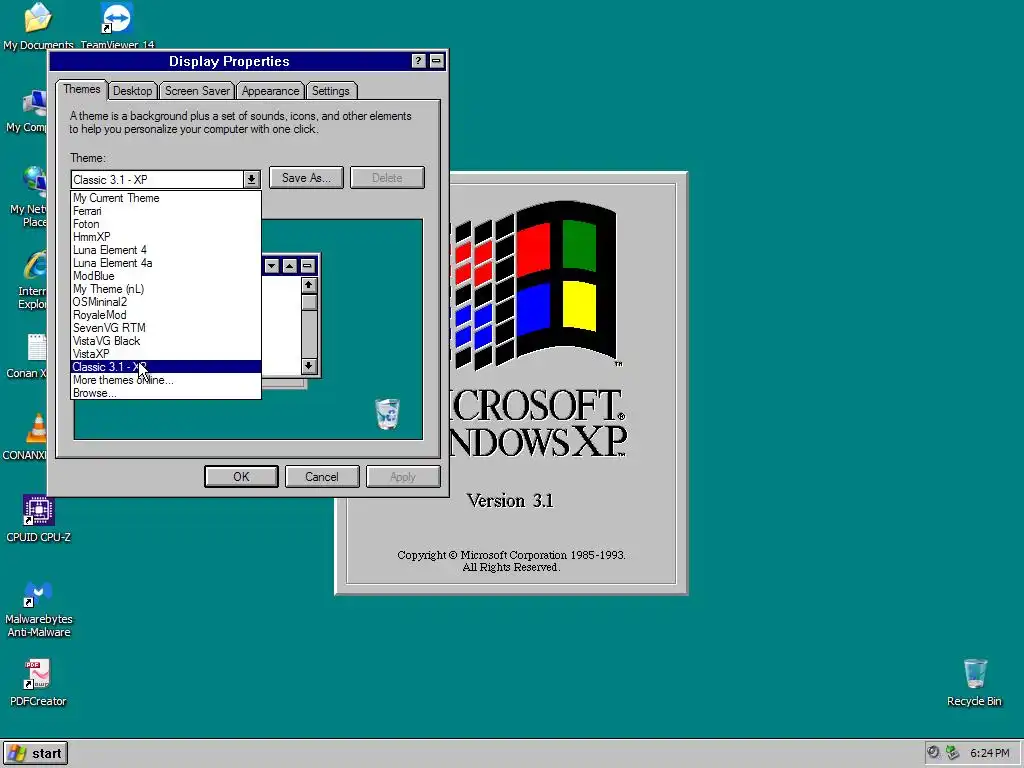
Task: Click the preview scrollbar up arrow
Action: 309,285
